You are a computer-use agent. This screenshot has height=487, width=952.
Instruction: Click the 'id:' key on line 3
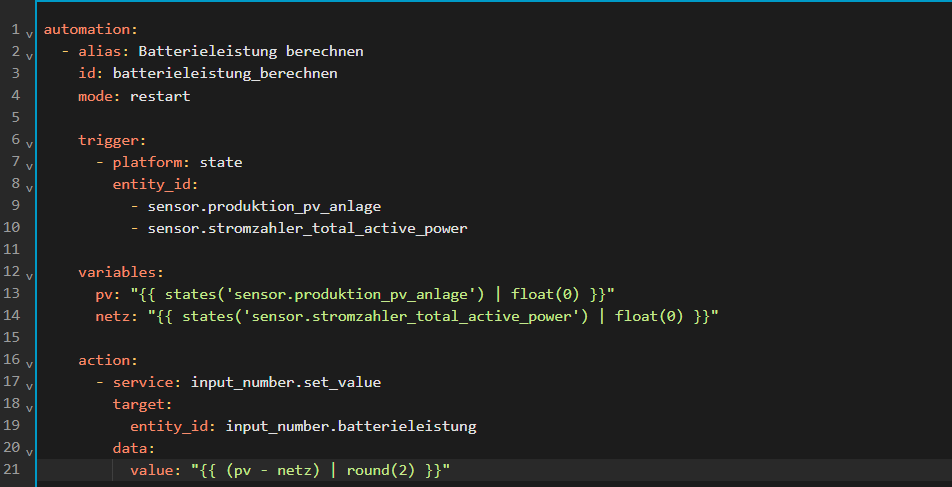tap(91, 73)
